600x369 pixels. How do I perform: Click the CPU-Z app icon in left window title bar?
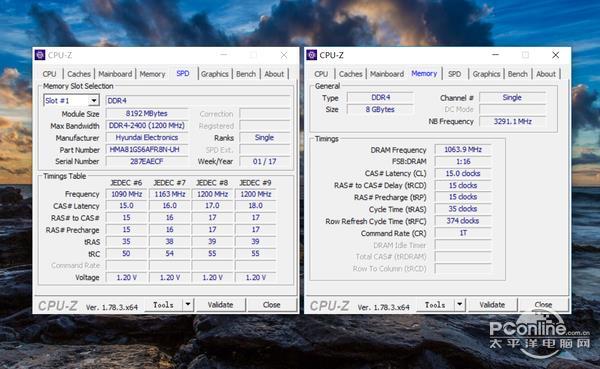[40, 55]
